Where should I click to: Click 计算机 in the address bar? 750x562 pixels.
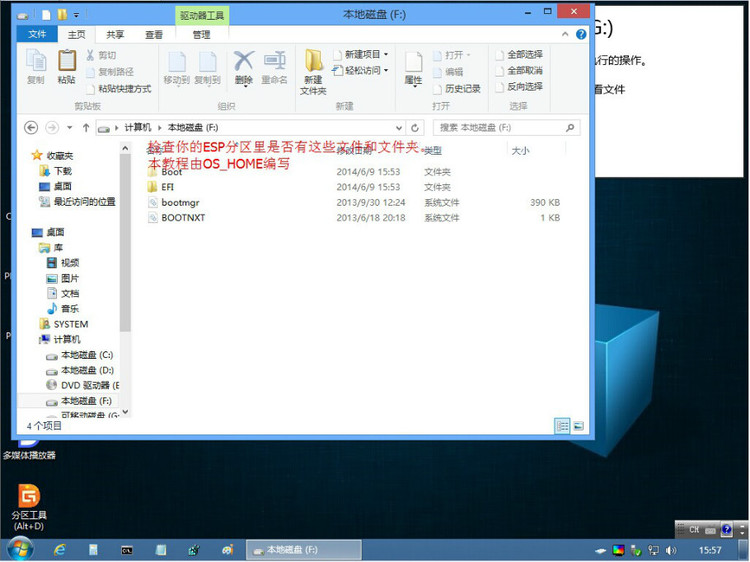138,127
